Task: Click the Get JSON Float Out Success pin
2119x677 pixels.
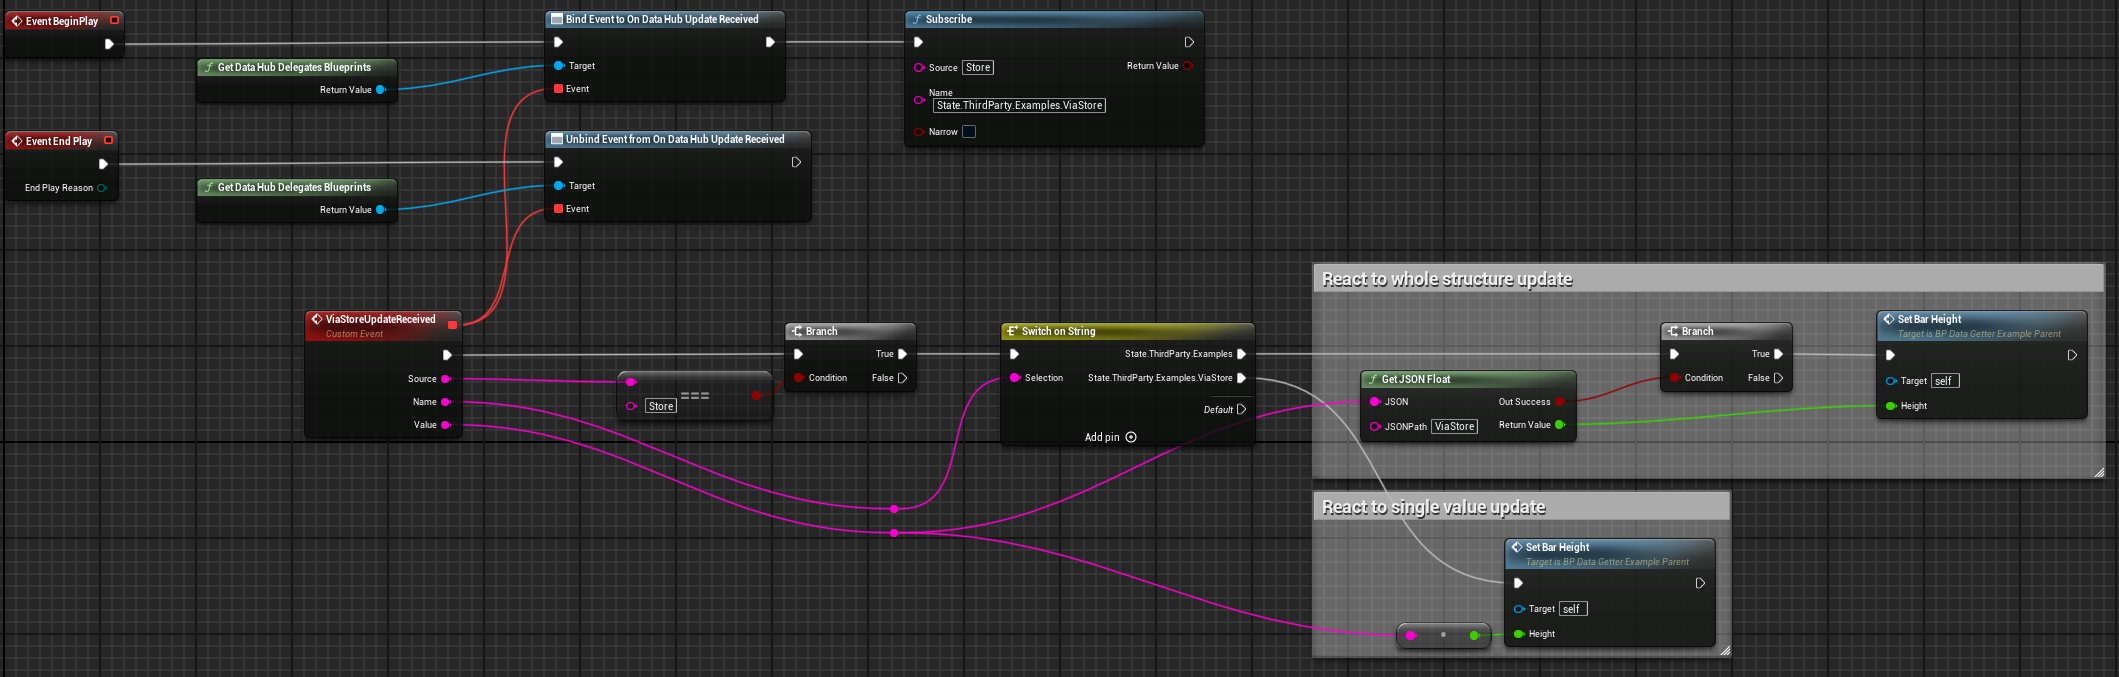Action: (x=1559, y=402)
